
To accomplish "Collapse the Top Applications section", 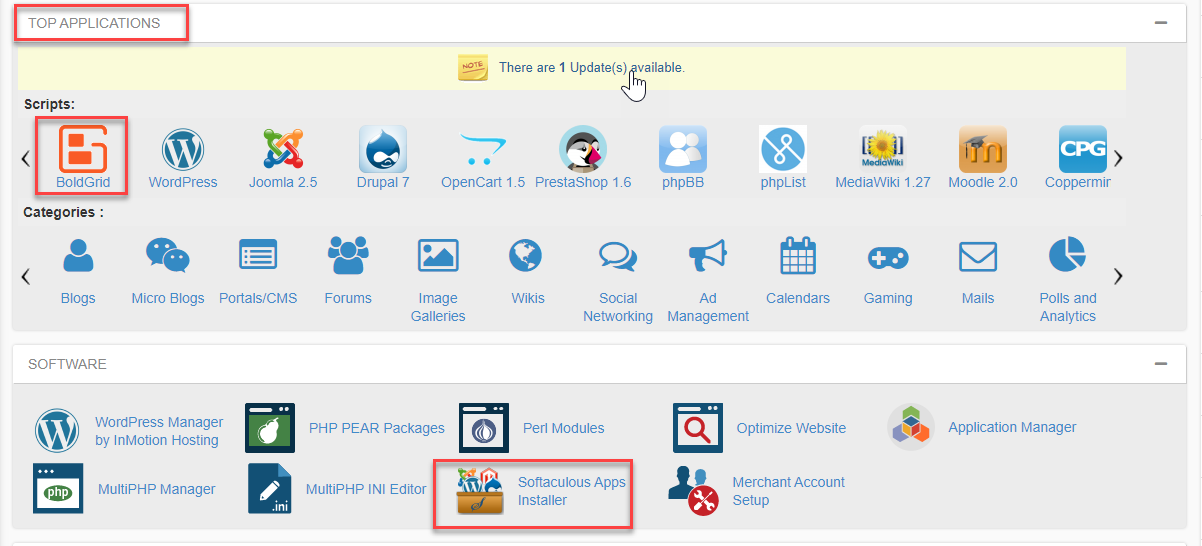I will (1161, 23).
